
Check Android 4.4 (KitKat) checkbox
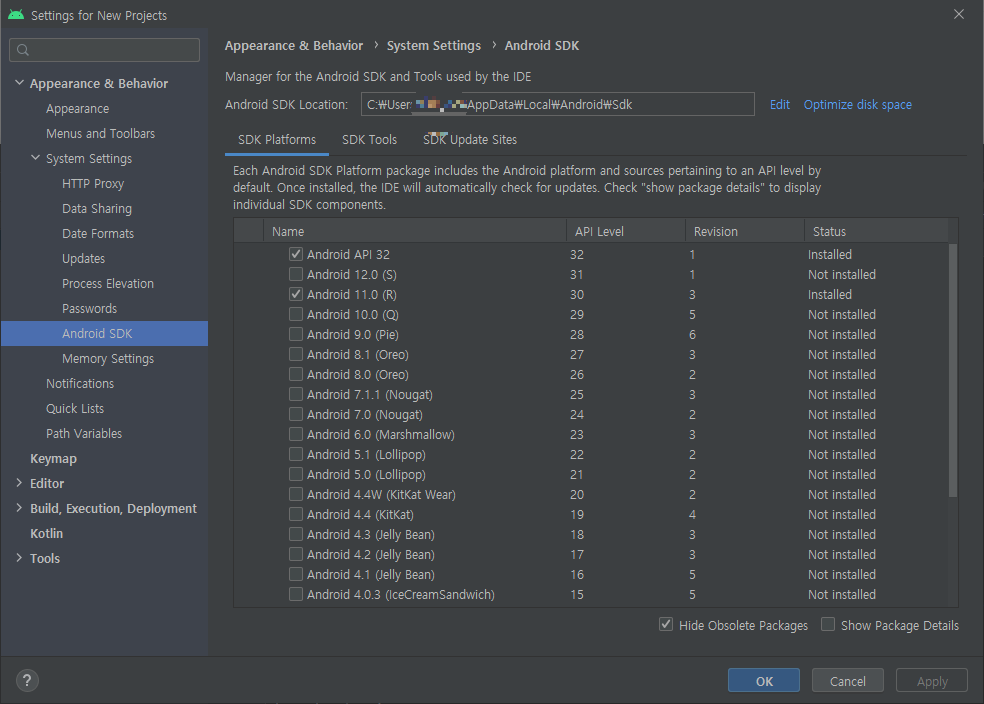coord(296,515)
